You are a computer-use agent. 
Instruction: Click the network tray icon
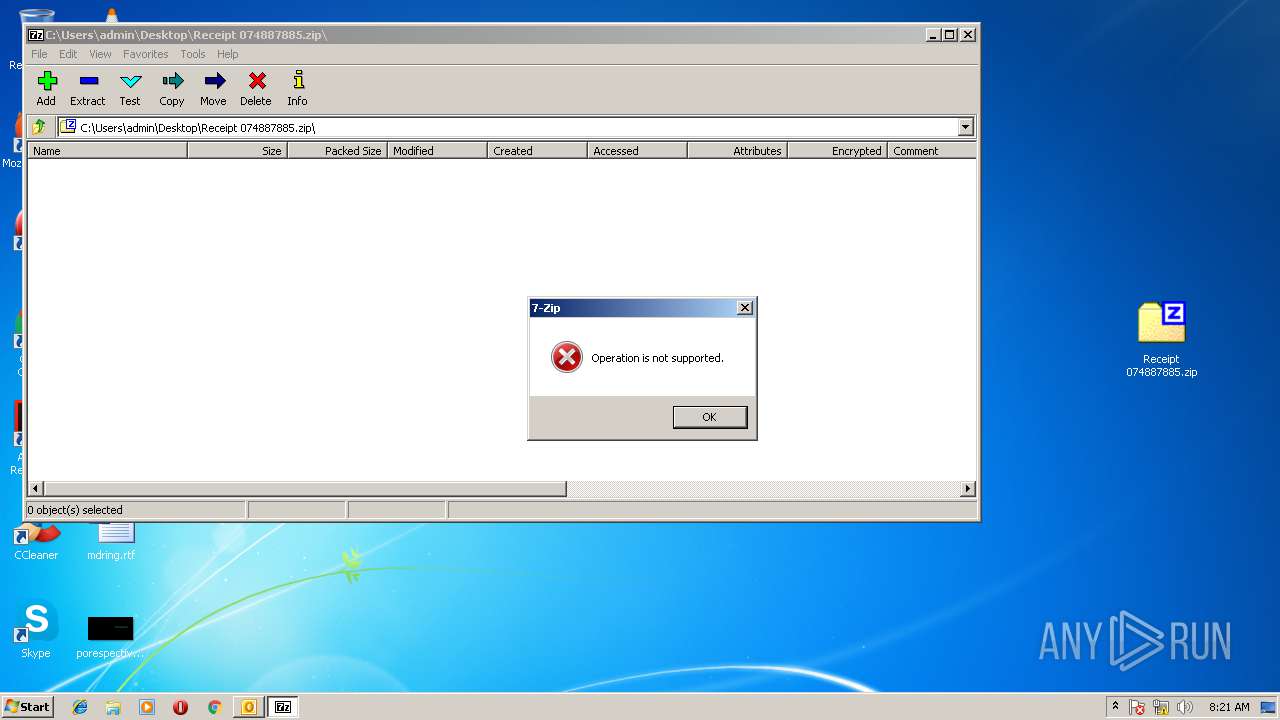tap(1161, 707)
